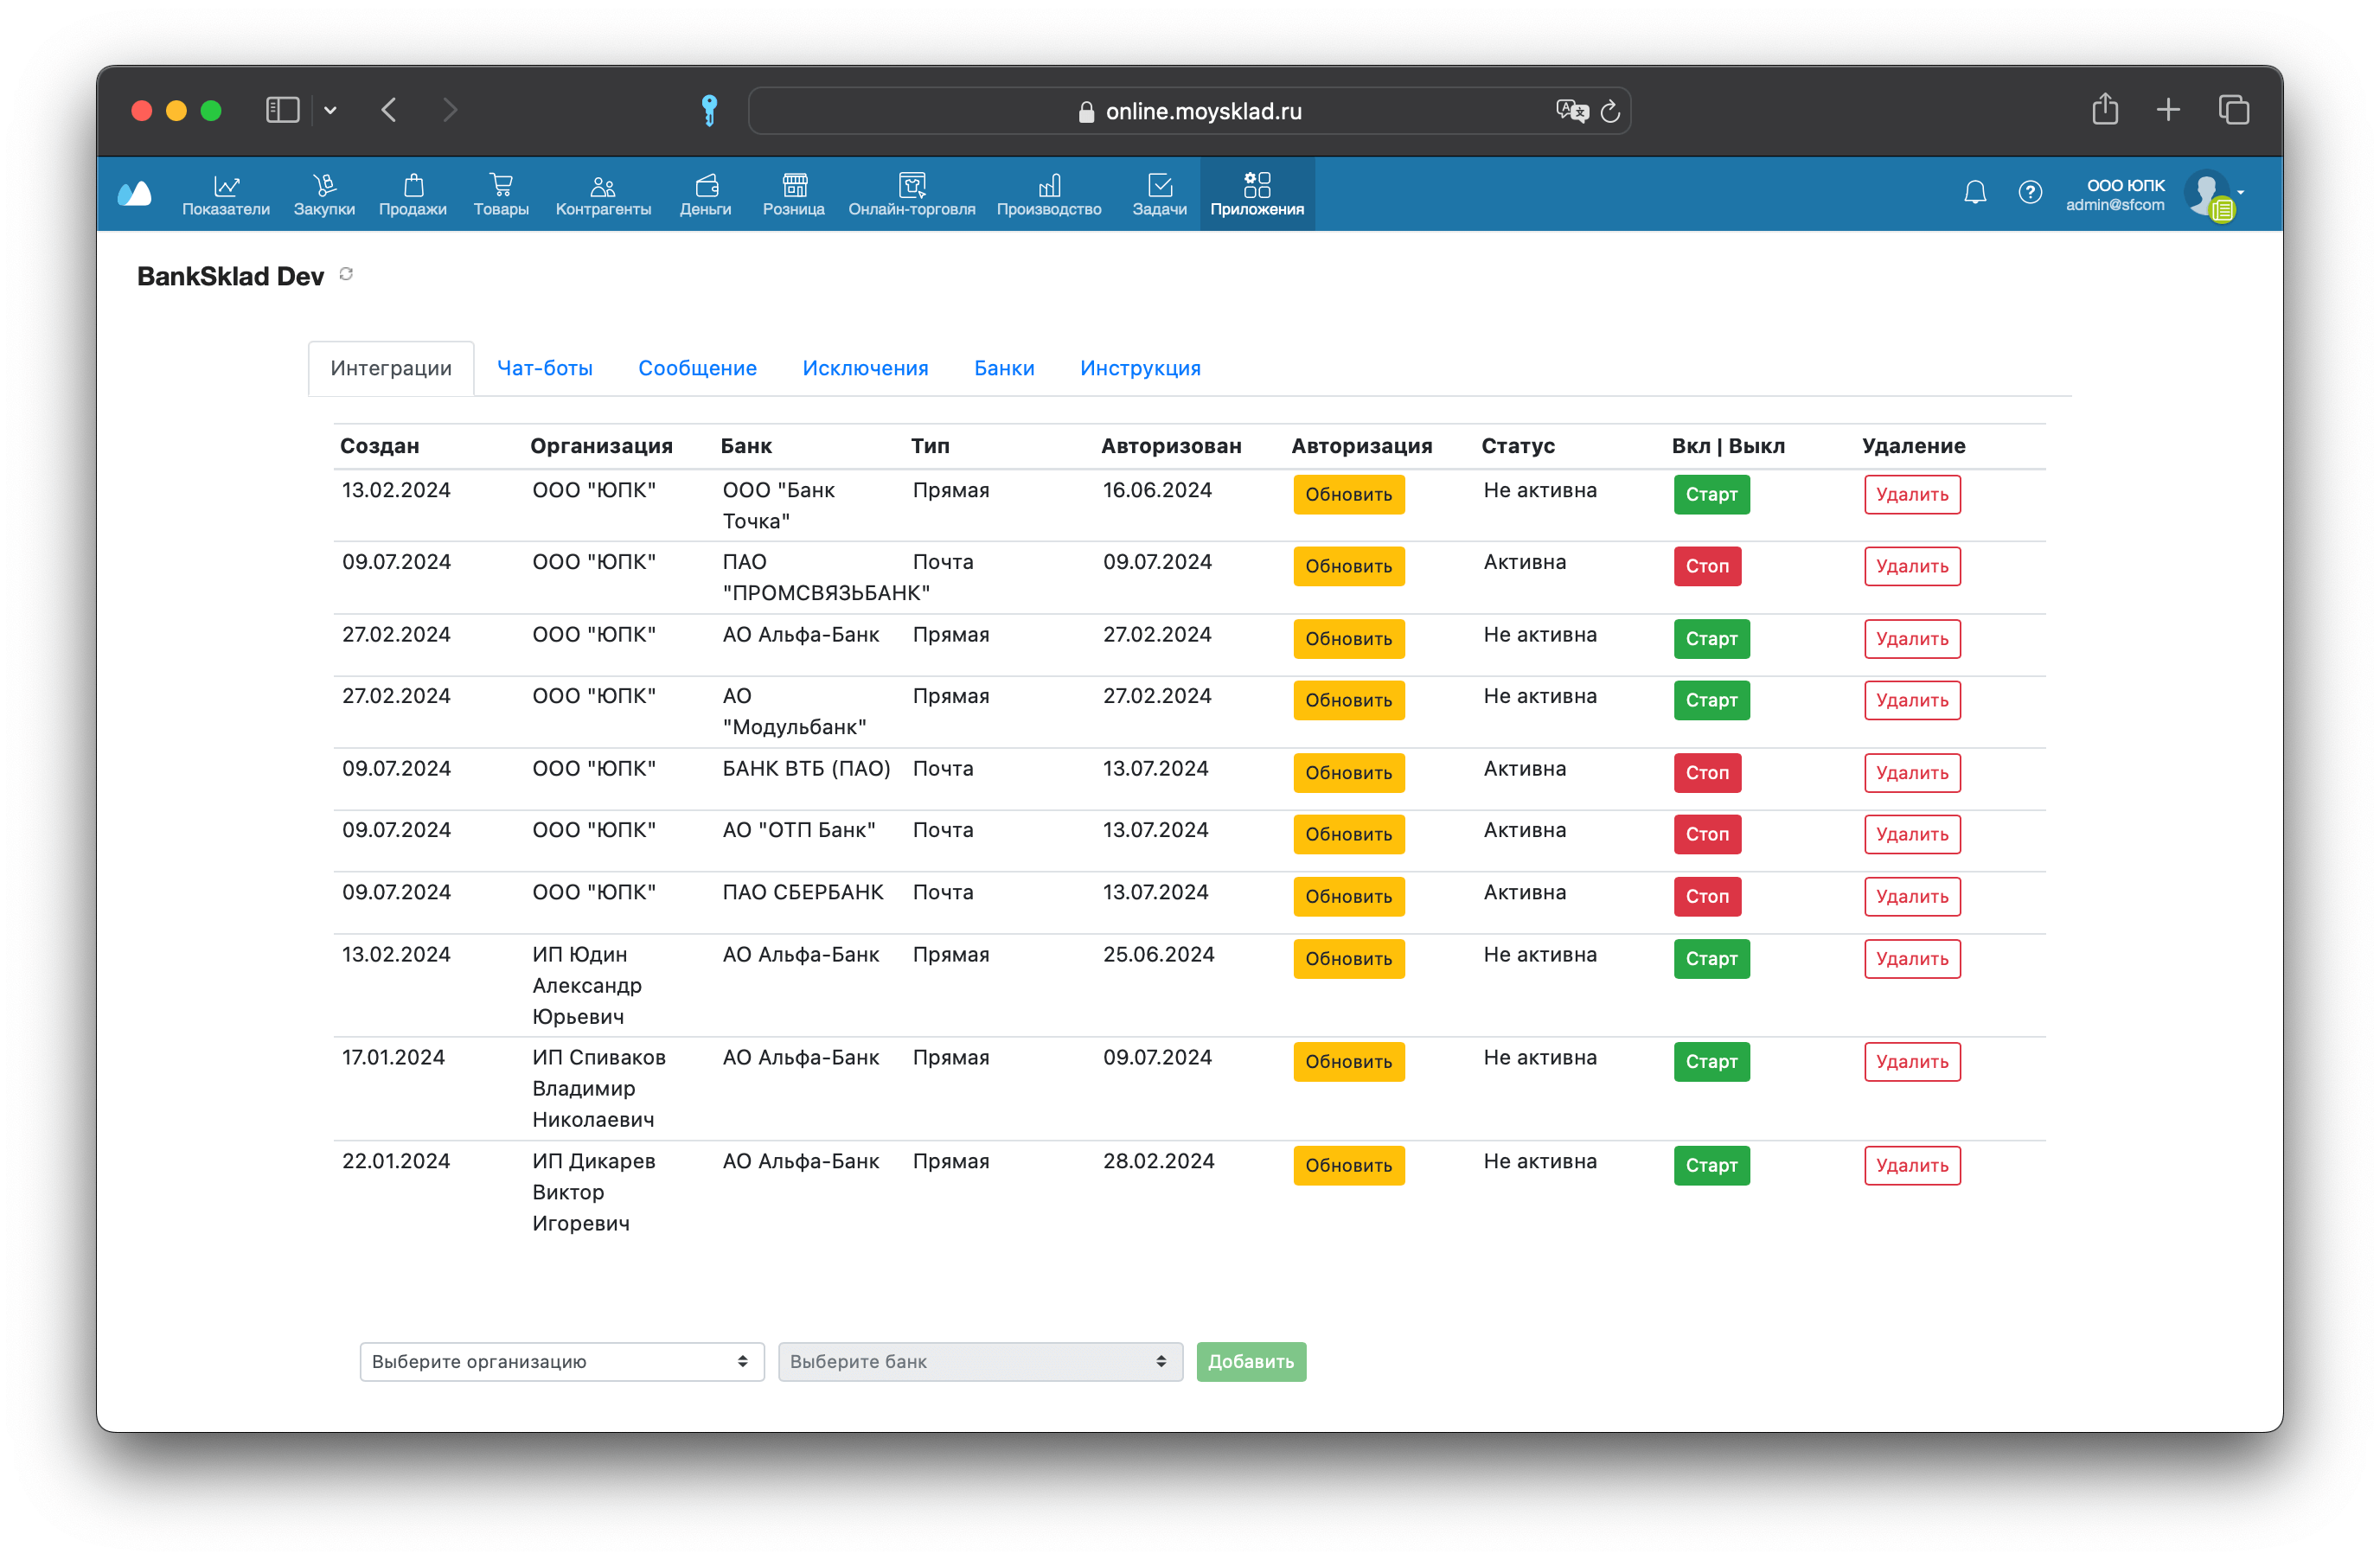Screen dimensions: 2380x1560
Task: Stop the ПАО СБЕРБАНК integration
Action: pyautogui.click(x=1707, y=896)
